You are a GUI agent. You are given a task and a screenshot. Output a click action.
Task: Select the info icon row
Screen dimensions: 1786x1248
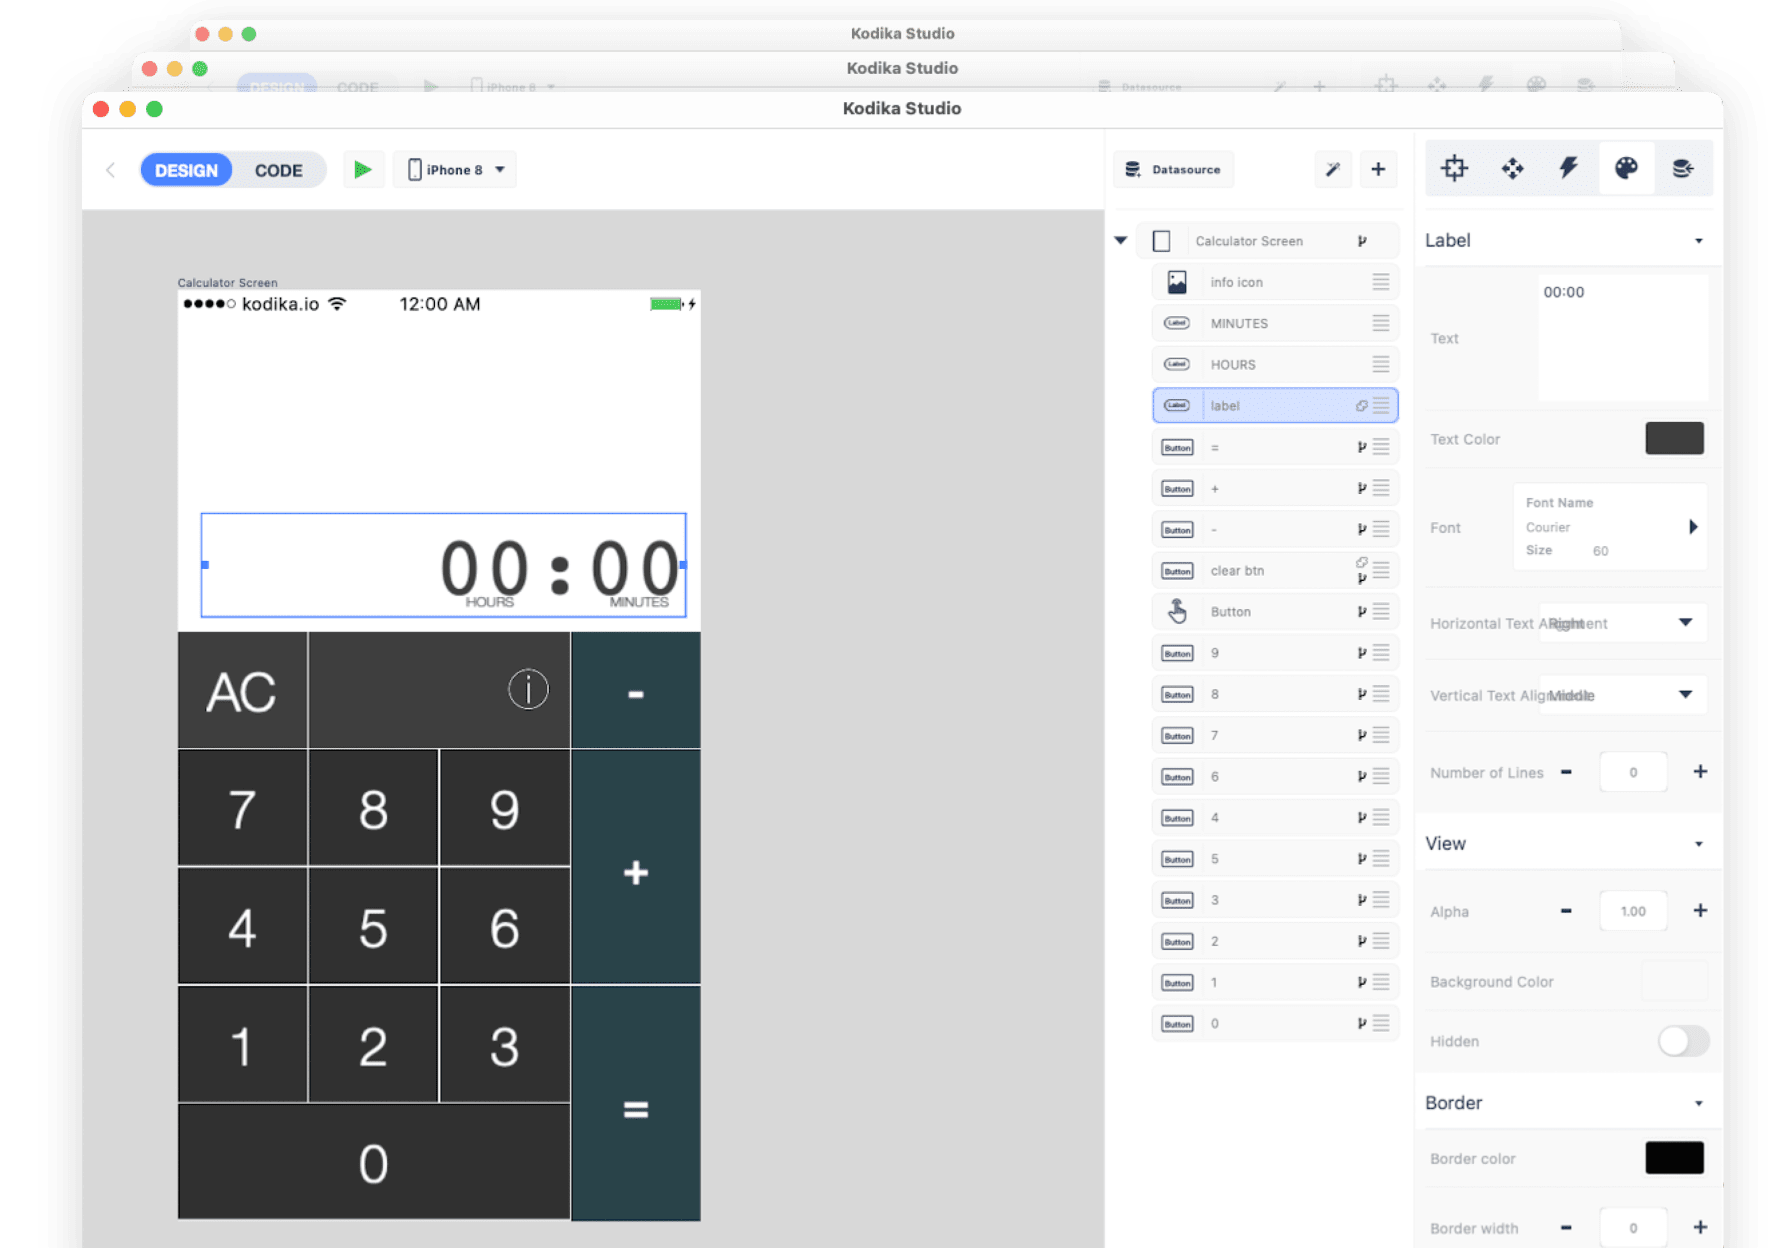click(x=1275, y=282)
